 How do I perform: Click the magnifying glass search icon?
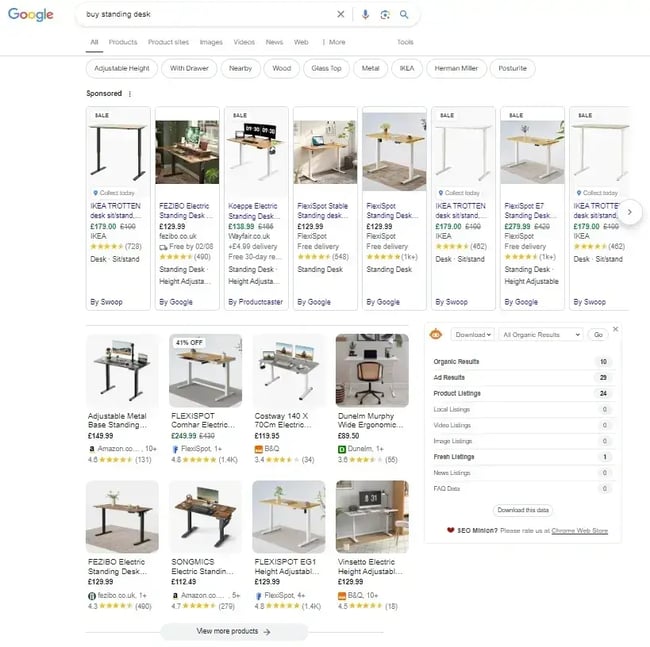pos(404,15)
